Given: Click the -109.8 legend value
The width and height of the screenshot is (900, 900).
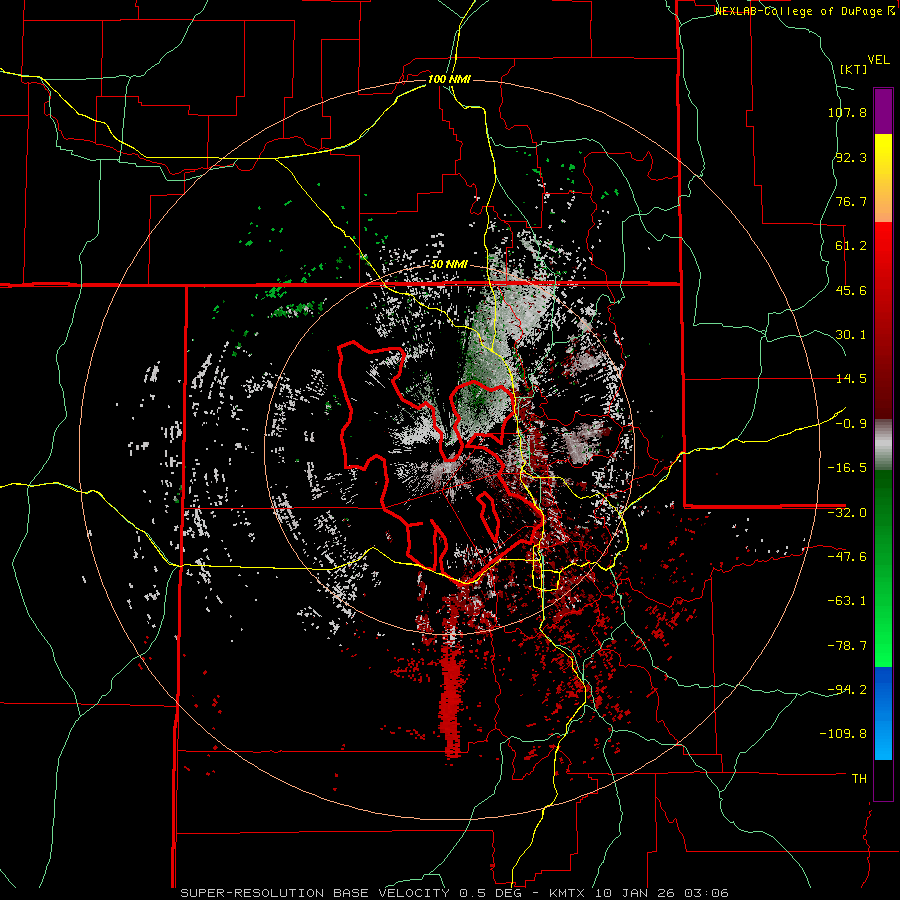Looking at the screenshot, I should (x=843, y=734).
